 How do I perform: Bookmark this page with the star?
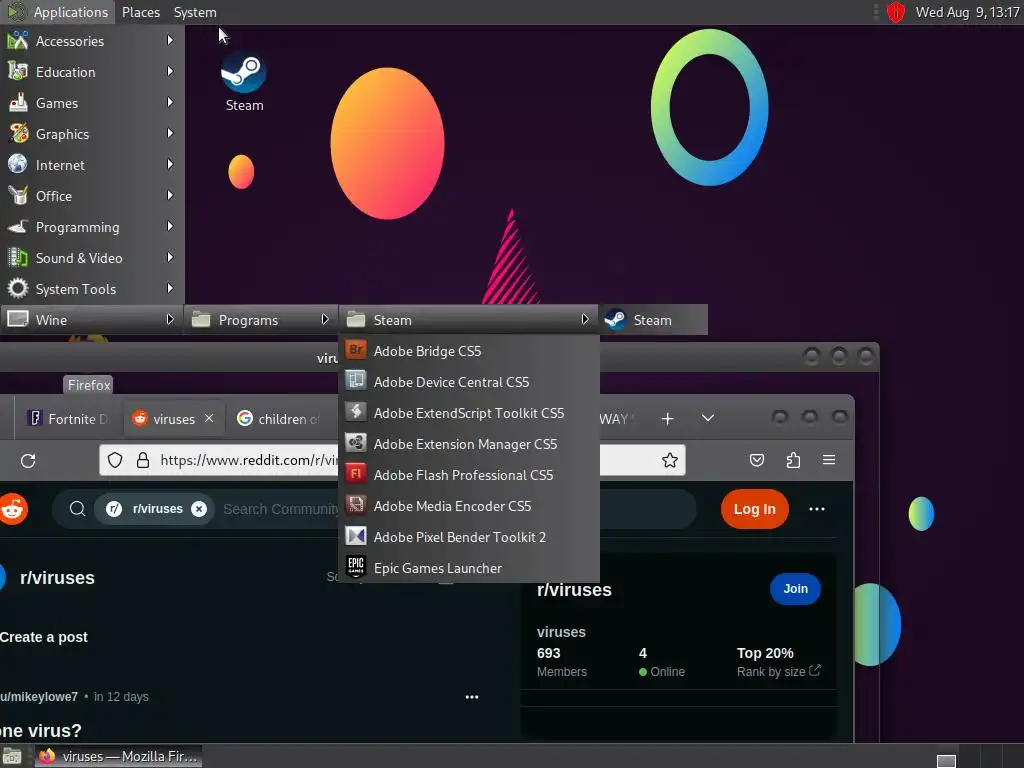point(669,460)
